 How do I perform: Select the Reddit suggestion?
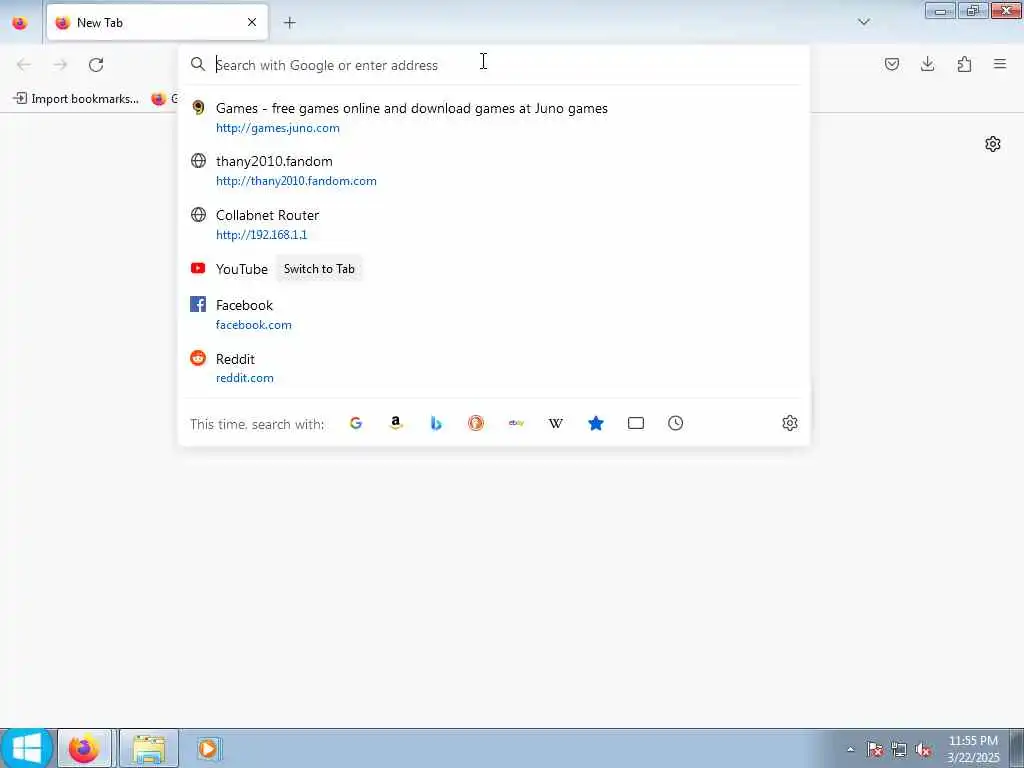[x=493, y=368]
